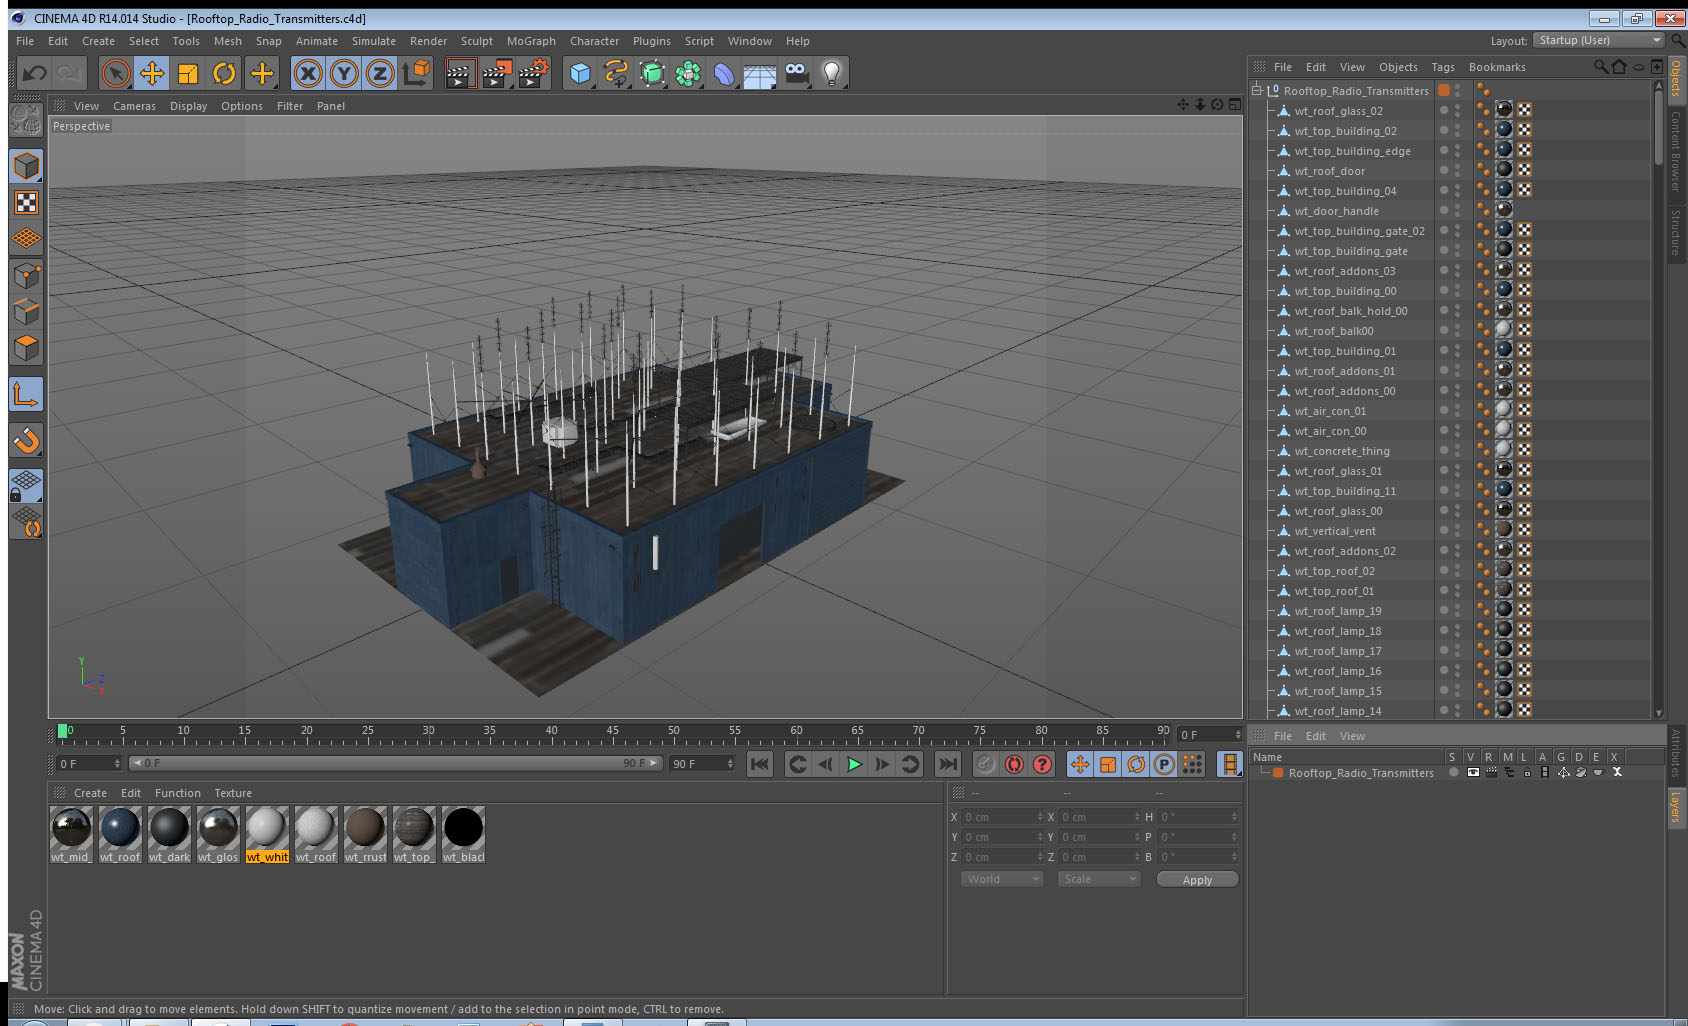
Task: Jump to end of animation
Action: point(947,764)
